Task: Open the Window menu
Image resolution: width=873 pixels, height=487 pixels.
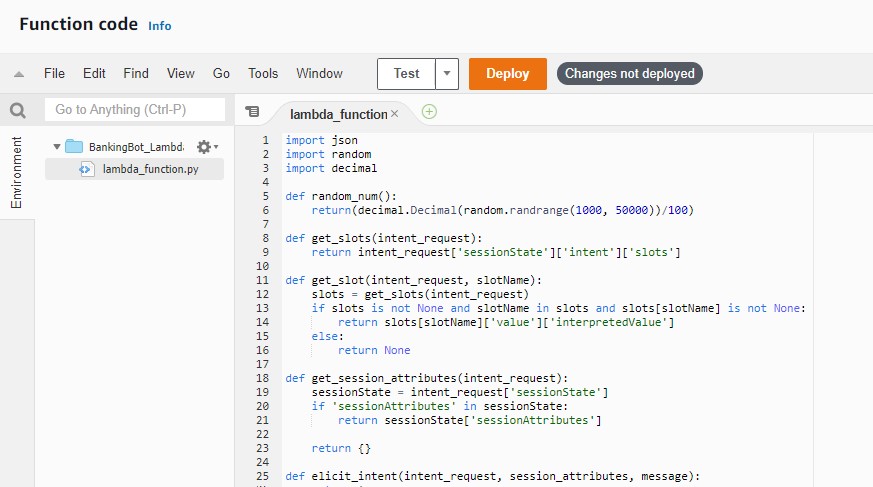Action: tap(320, 73)
